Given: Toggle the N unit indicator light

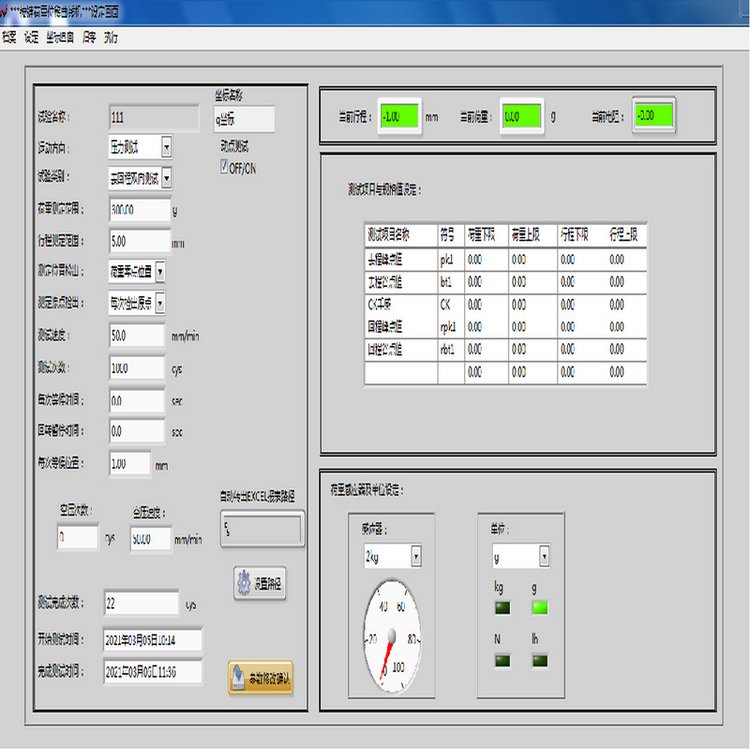Looking at the screenshot, I should pyautogui.click(x=502, y=661).
